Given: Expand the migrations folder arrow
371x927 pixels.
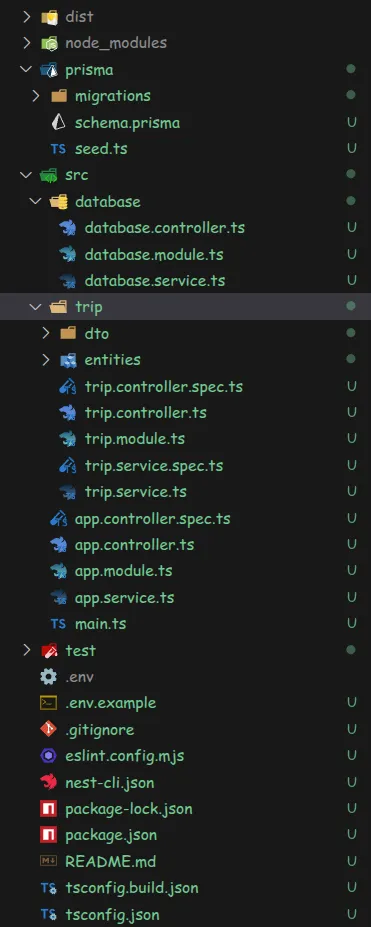Looking at the screenshot, I should coord(36,96).
